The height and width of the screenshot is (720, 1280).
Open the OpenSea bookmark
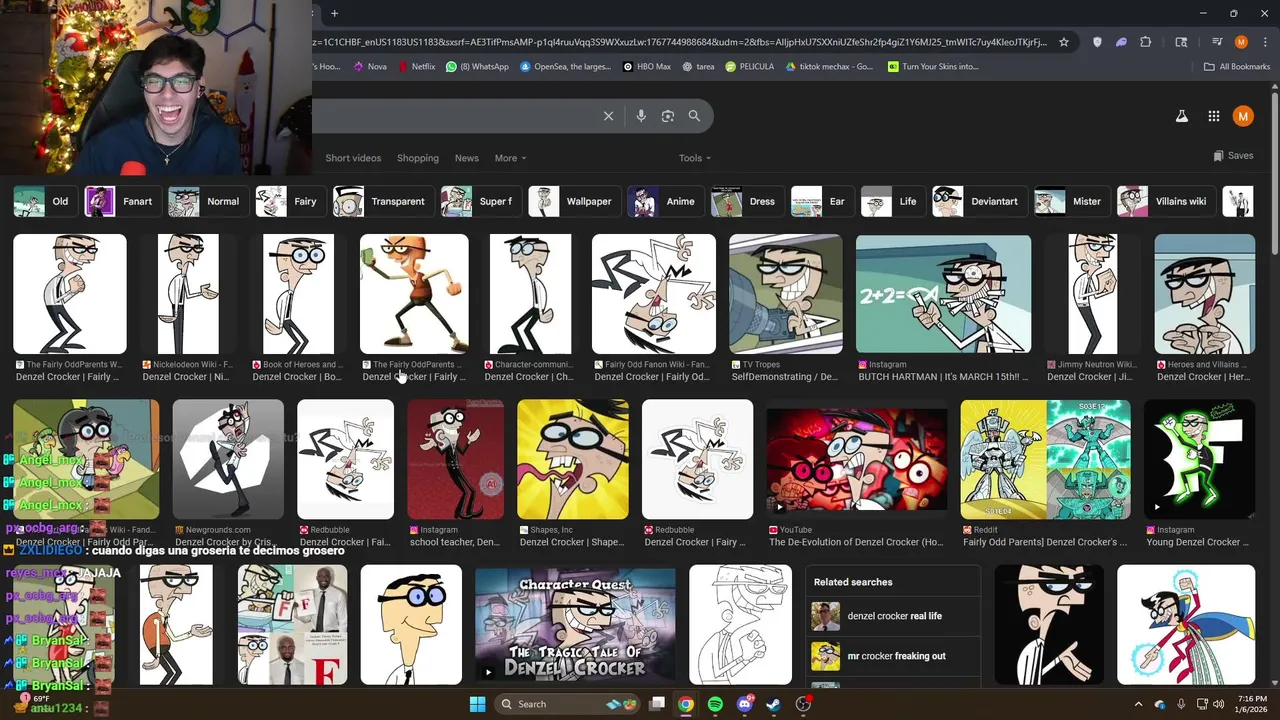coord(565,67)
